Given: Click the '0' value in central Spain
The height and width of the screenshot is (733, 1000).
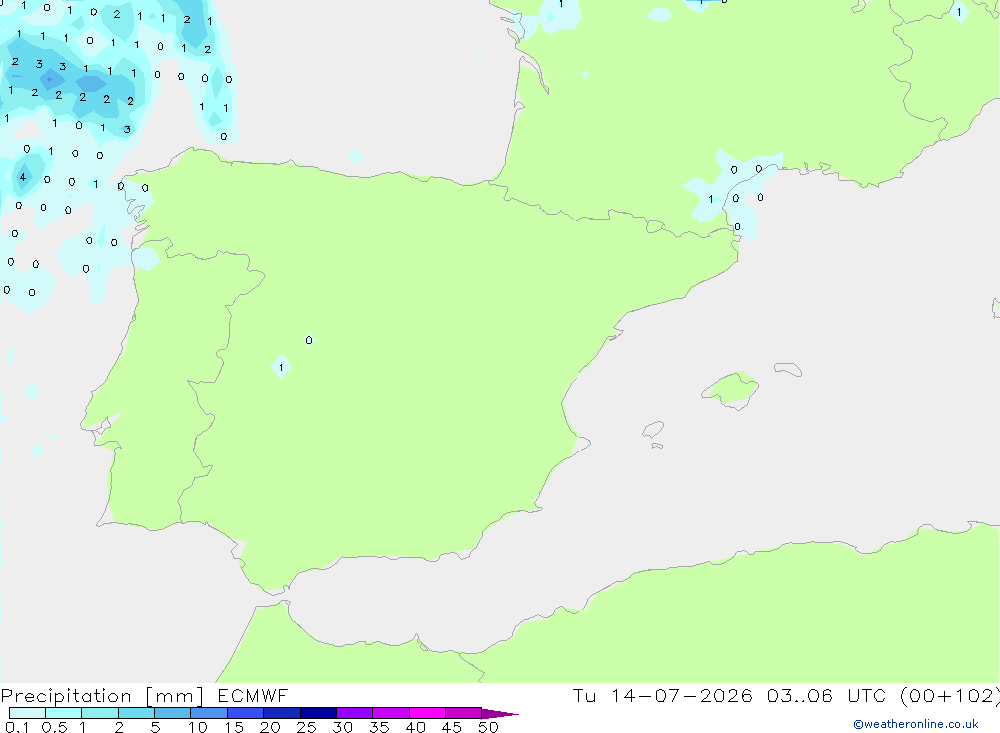Looking at the screenshot, I should click(x=309, y=340).
